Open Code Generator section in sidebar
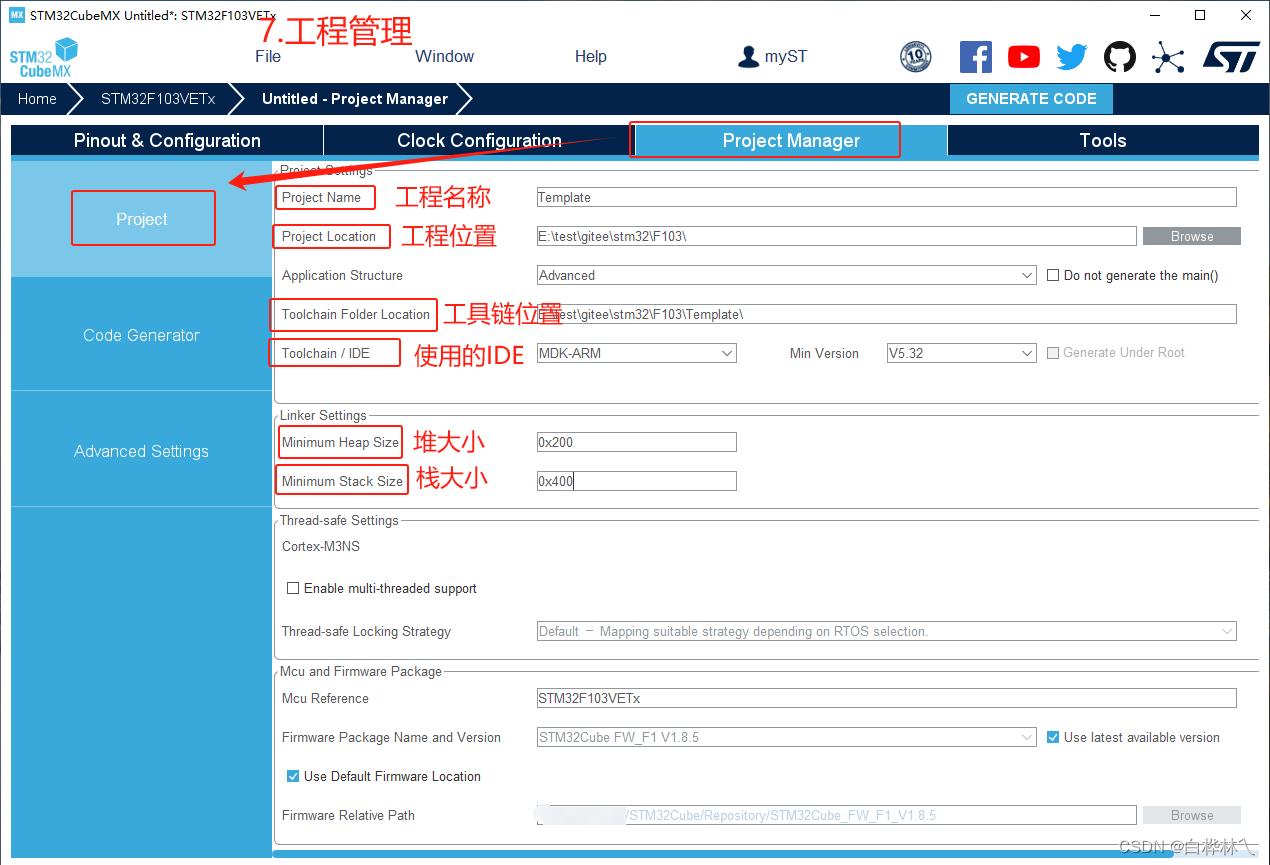Viewport: 1270px width, 865px height. coord(142,335)
